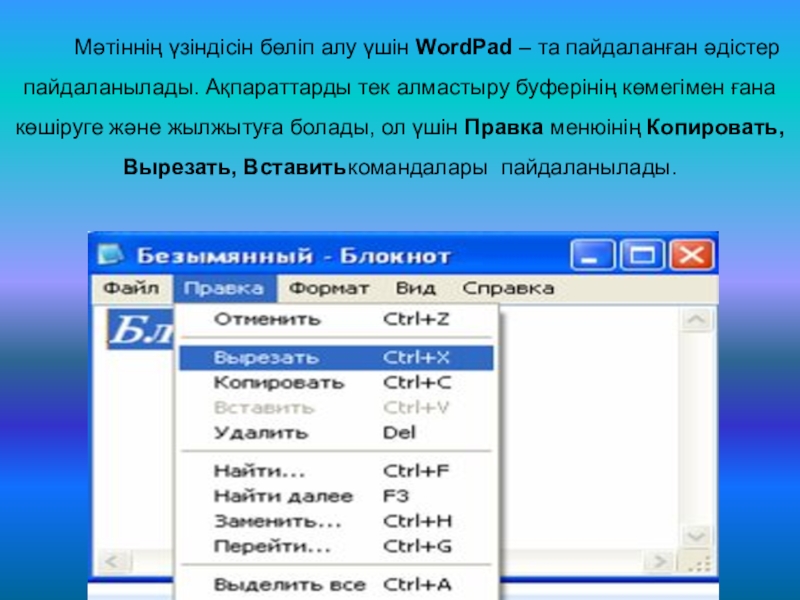Choose Удалить from the menu
The height and width of the screenshot is (600, 800).
336,433
